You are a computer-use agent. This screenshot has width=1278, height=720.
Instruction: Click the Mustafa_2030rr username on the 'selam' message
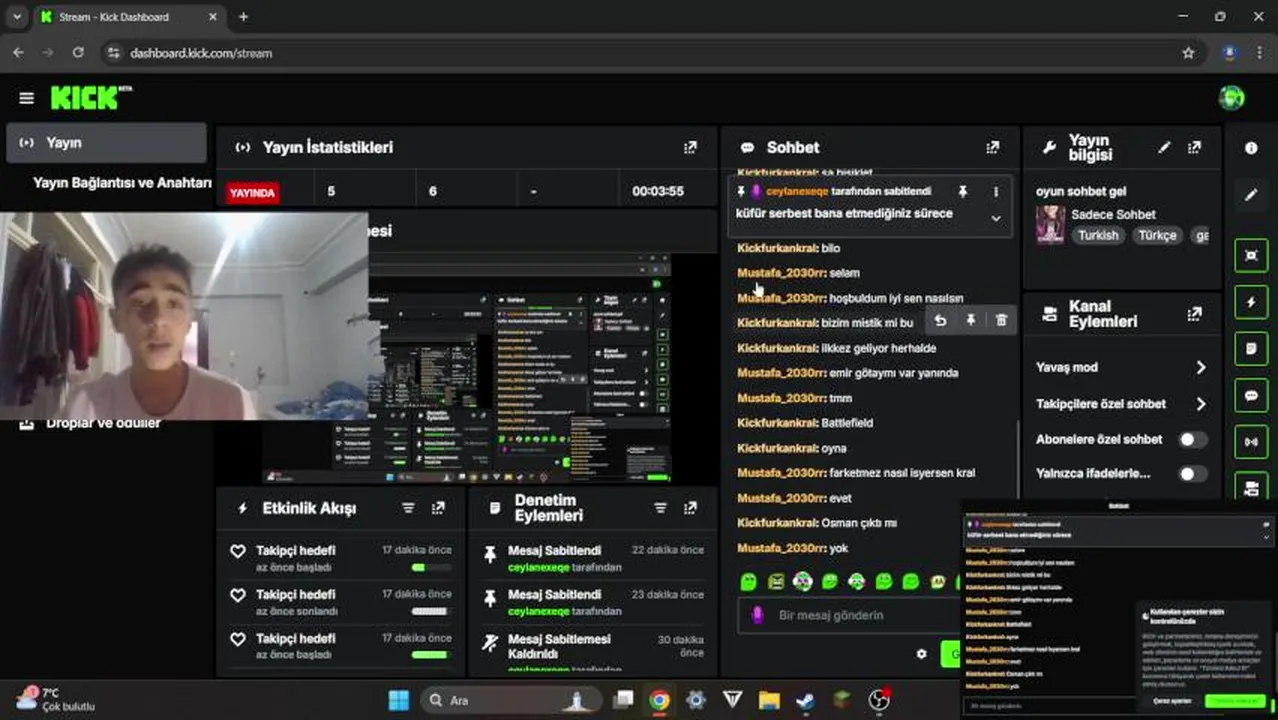pos(780,273)
